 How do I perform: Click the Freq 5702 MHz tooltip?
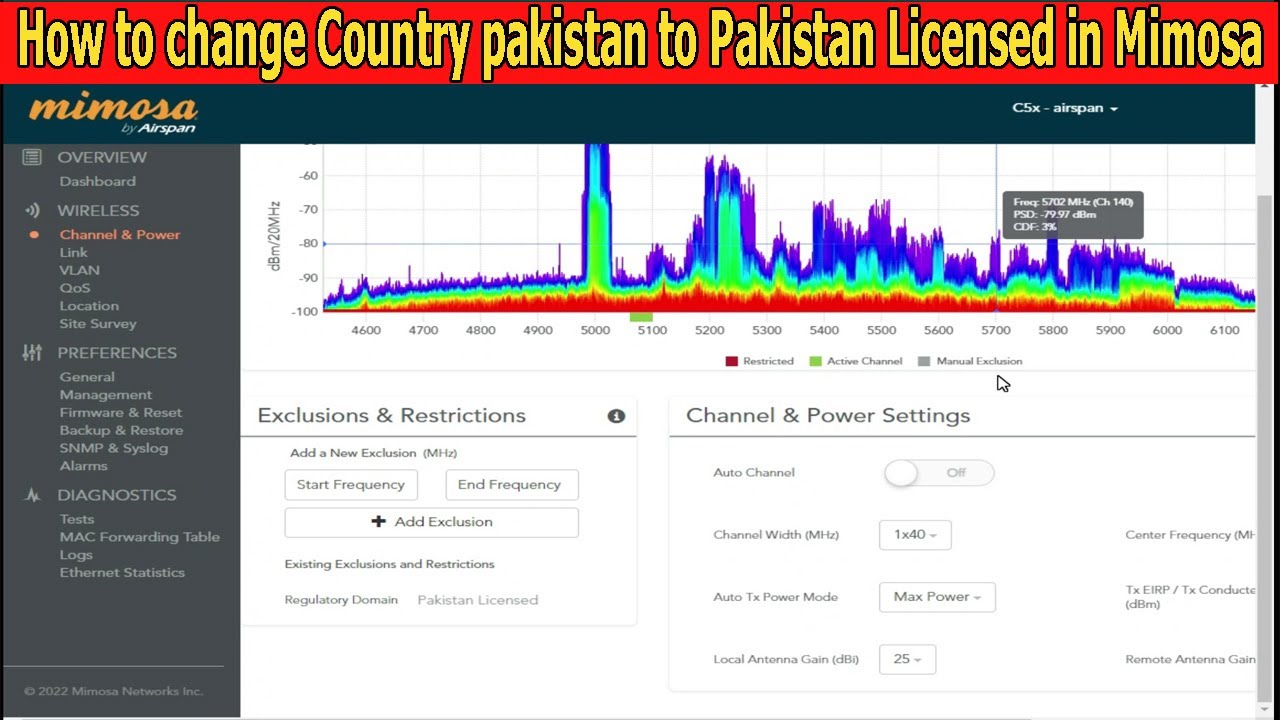click(x=1073, y=215)
